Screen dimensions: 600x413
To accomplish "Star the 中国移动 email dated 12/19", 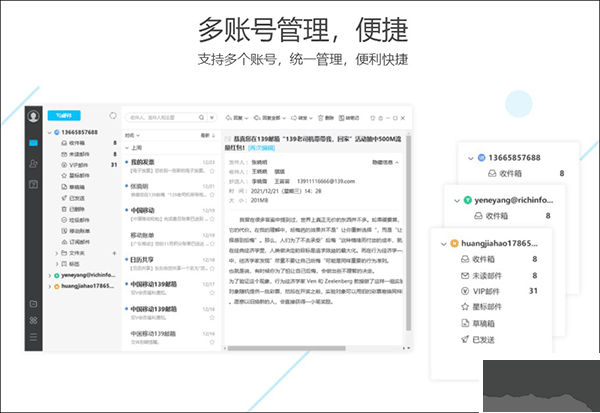I will click(x=212, y=219).
